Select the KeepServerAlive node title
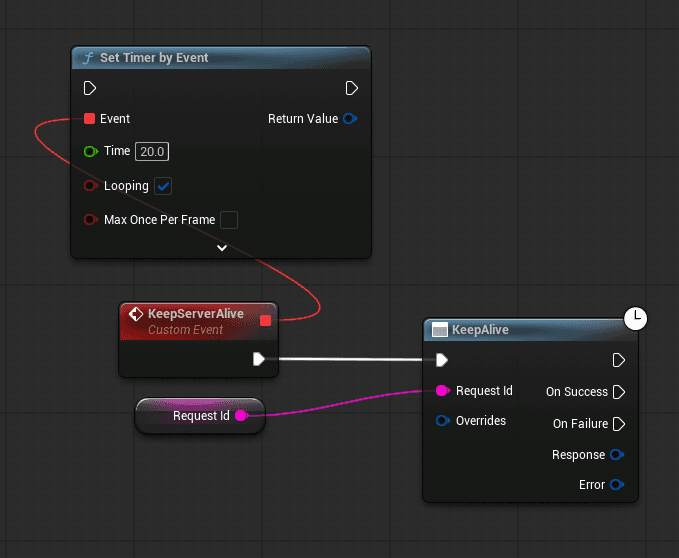Screen dimensions: 679x558 pyautogui.click(x=196, y=314)
